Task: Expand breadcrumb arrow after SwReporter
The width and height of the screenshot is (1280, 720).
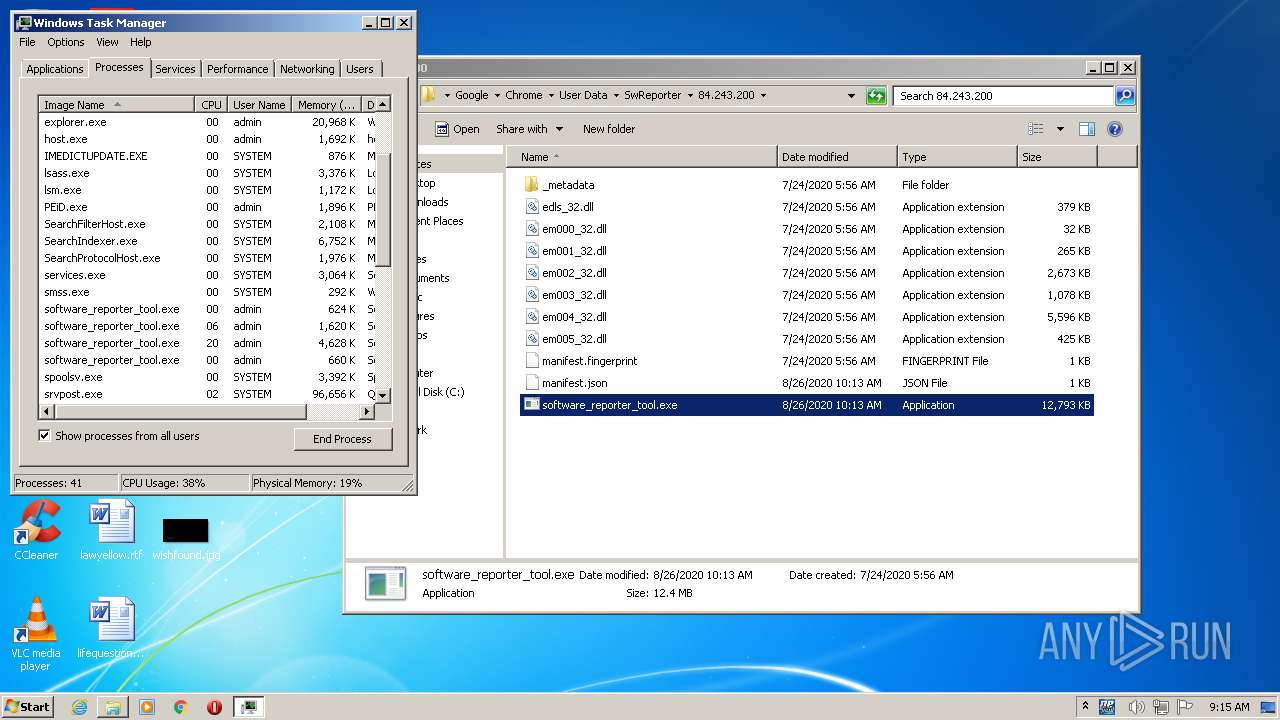Action: coord(689,96)
